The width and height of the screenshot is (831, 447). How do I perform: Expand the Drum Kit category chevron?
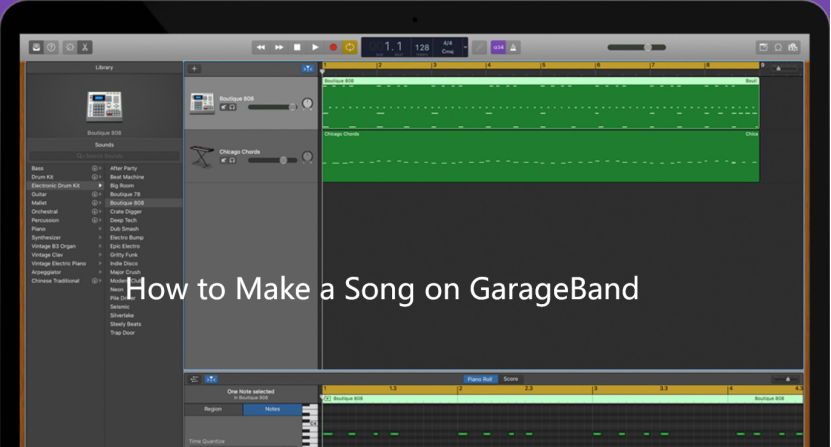tap(100, 177)
